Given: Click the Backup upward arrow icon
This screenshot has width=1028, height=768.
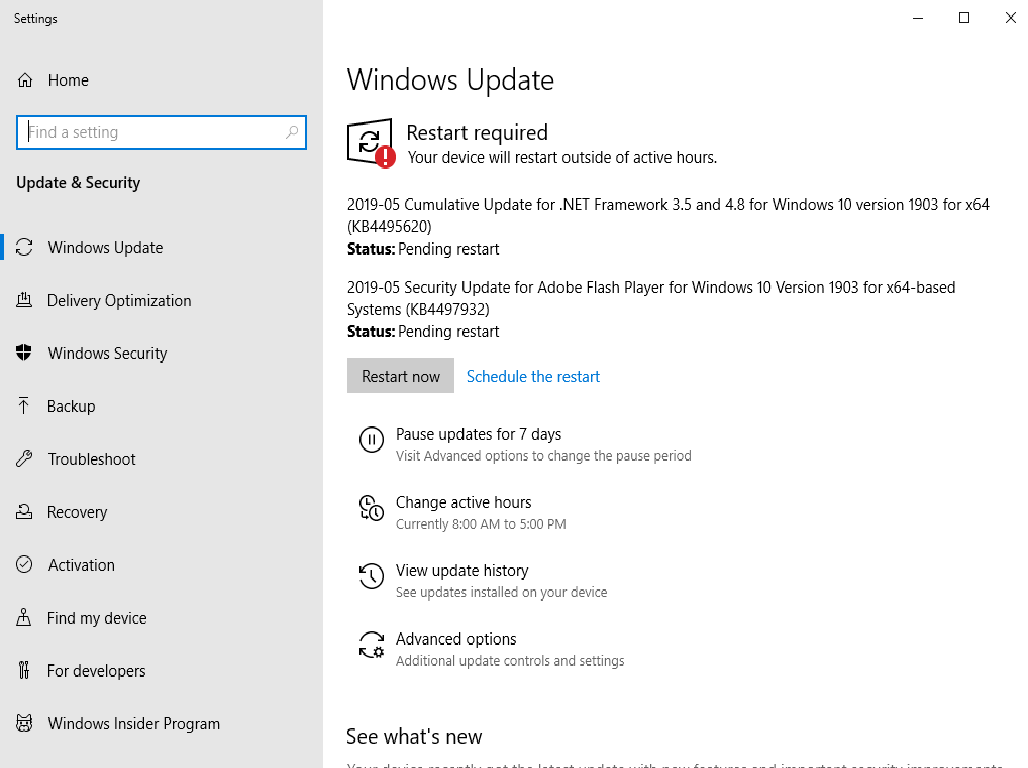Looking at the screenshot, I should [24, 406].
